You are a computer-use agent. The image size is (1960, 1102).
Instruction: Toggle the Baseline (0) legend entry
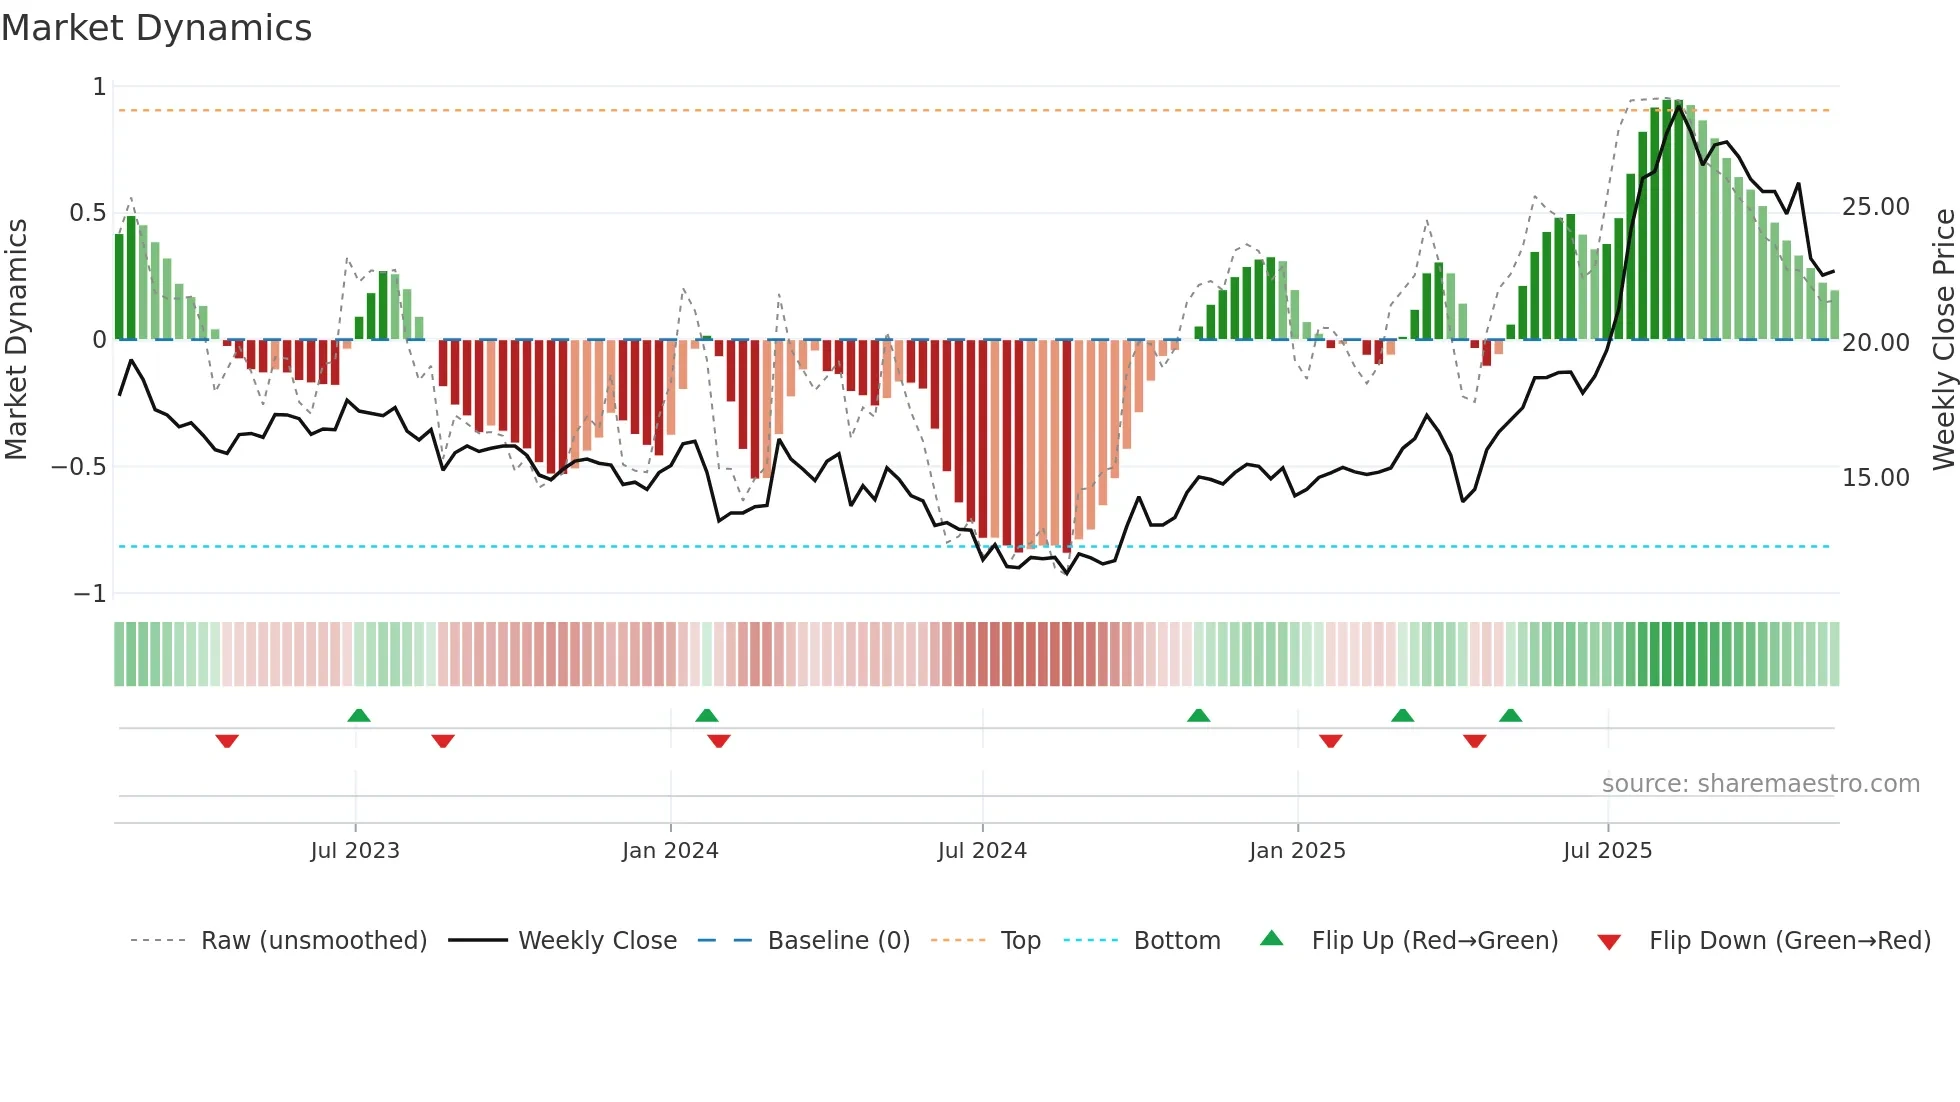(x=804, y=941)
